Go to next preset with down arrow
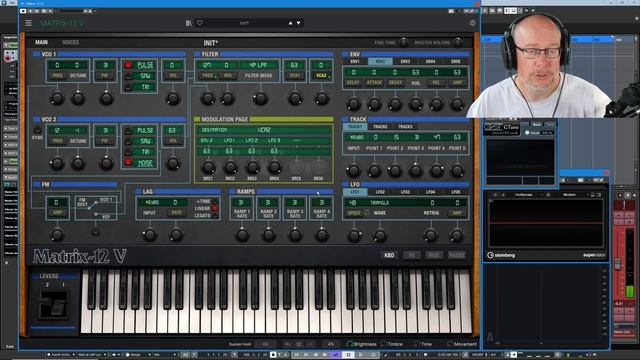 click(299, 23)
